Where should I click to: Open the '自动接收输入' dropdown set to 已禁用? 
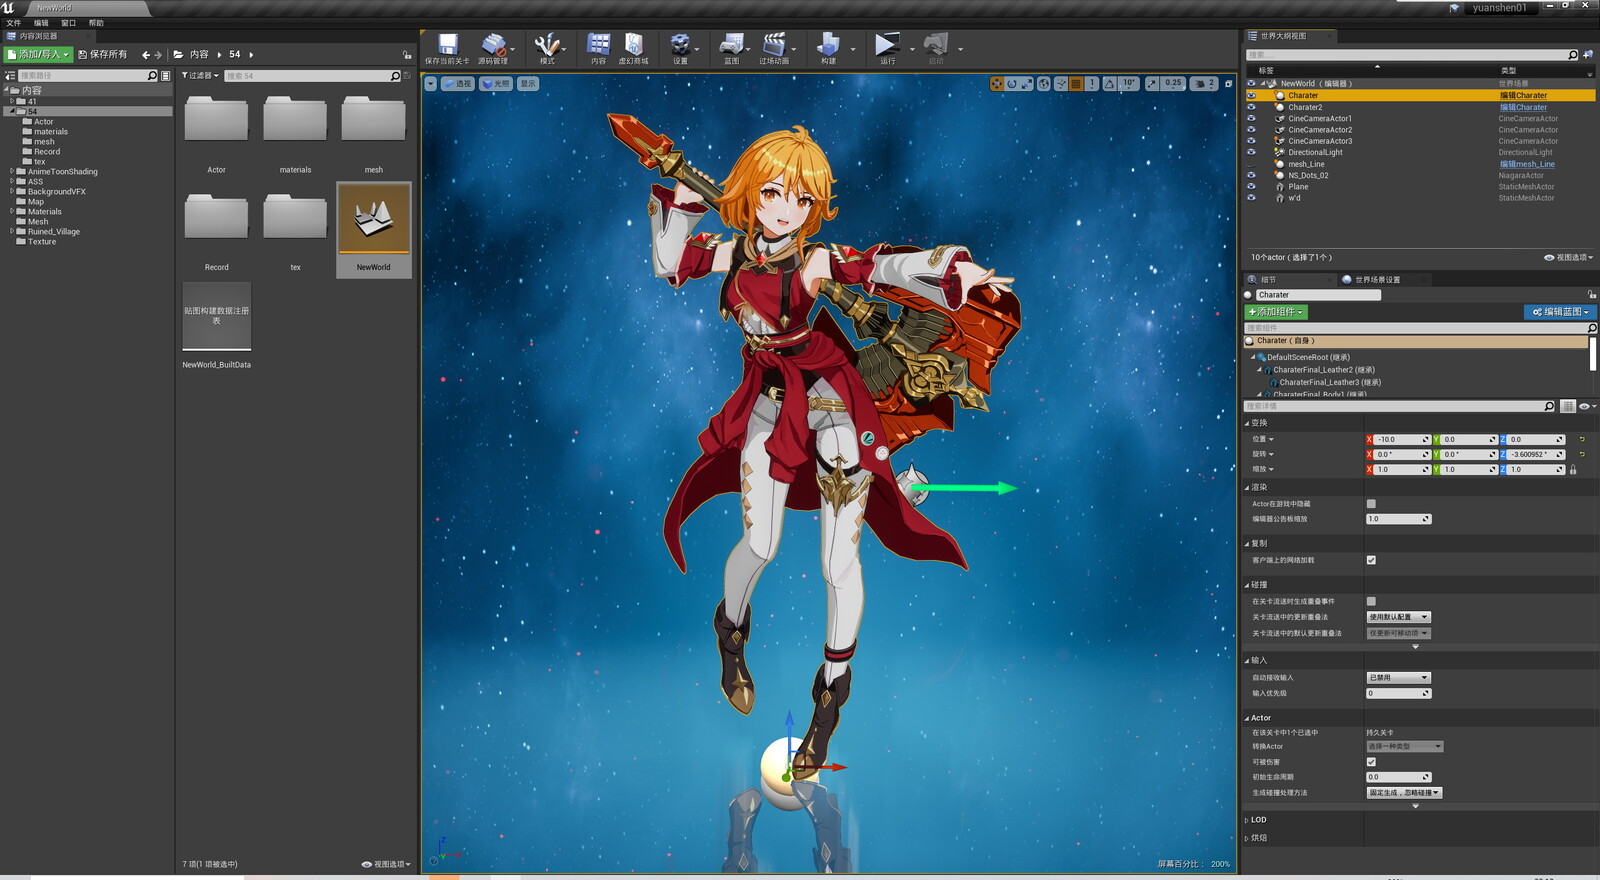click(1398, 678)
